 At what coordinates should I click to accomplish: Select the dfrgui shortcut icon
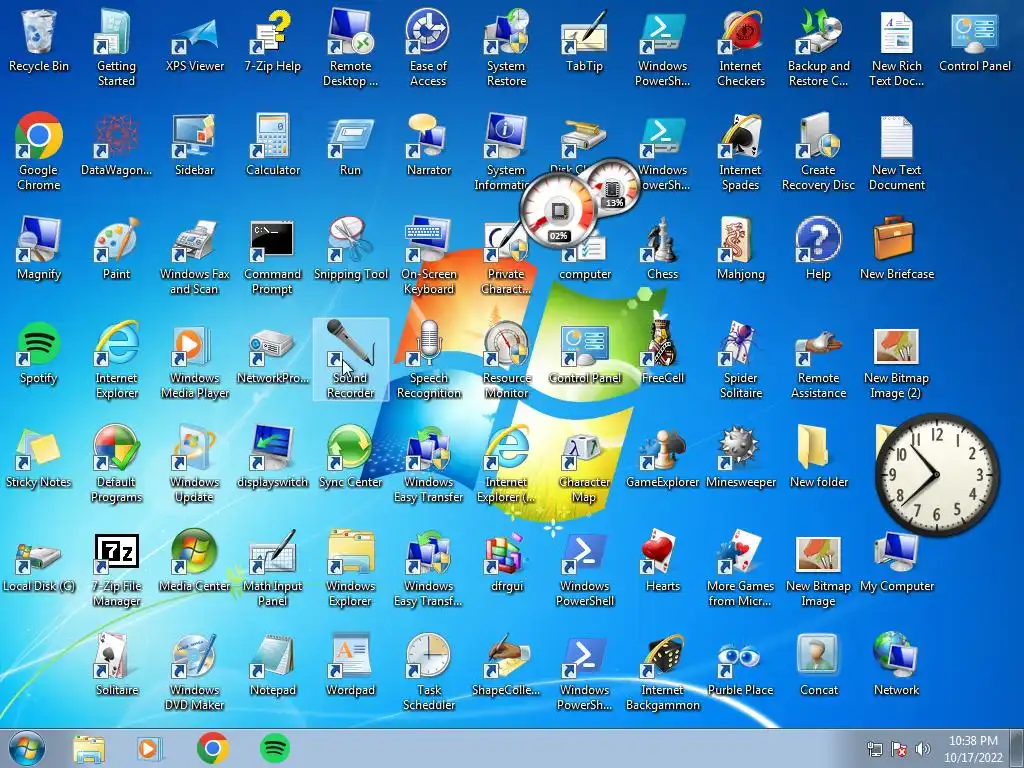(x=506, y=554)
